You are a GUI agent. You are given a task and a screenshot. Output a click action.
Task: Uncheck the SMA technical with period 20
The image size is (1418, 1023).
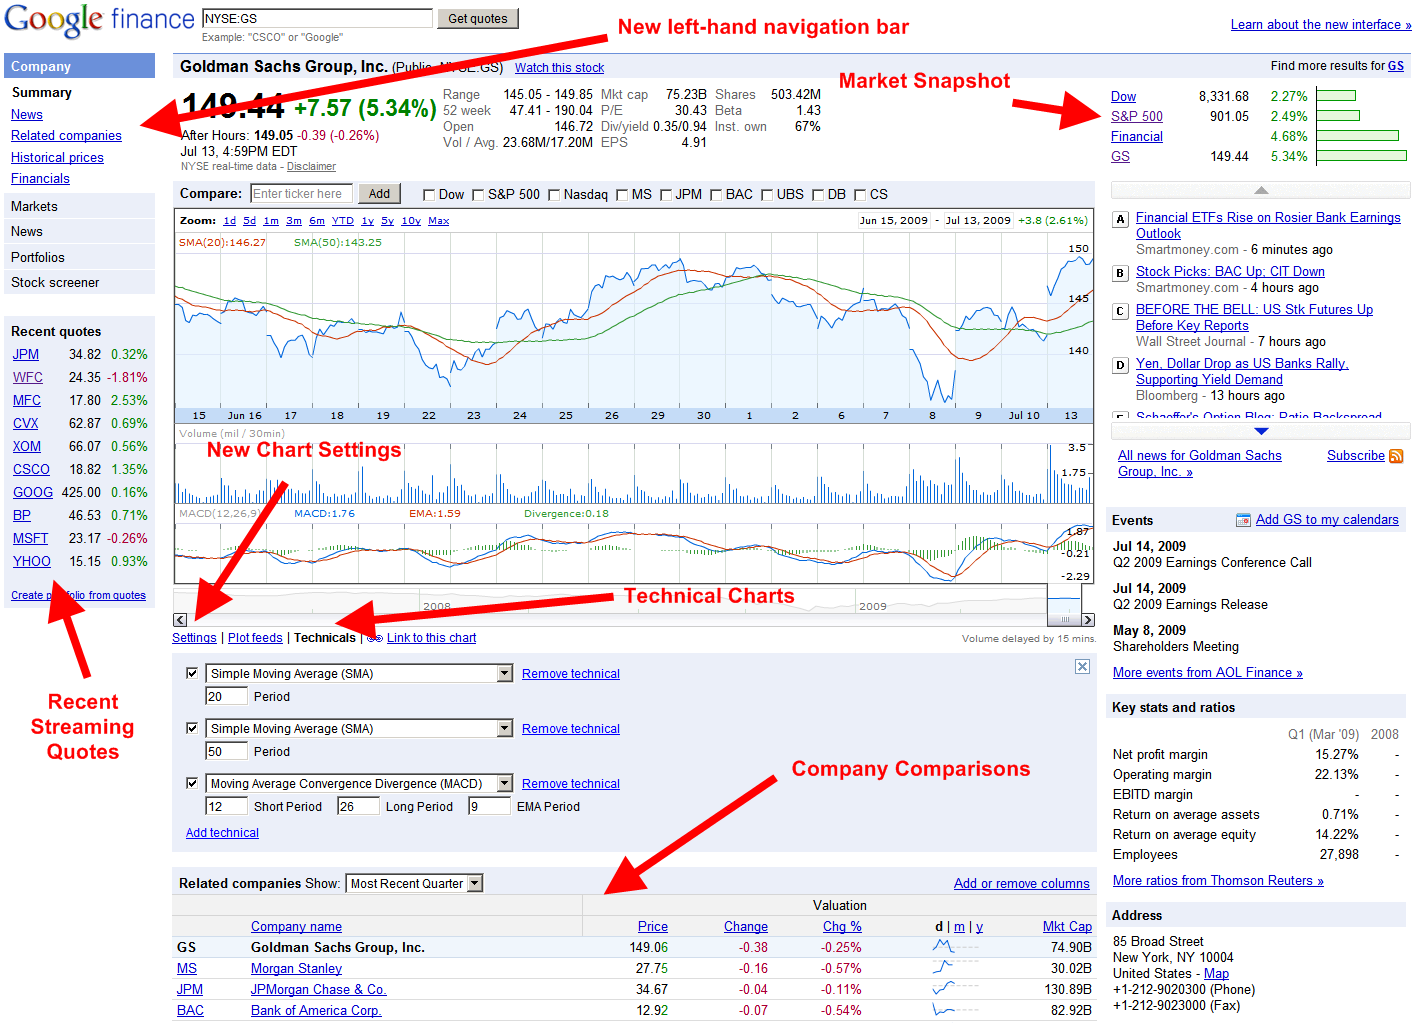click(x=192, y=673)
